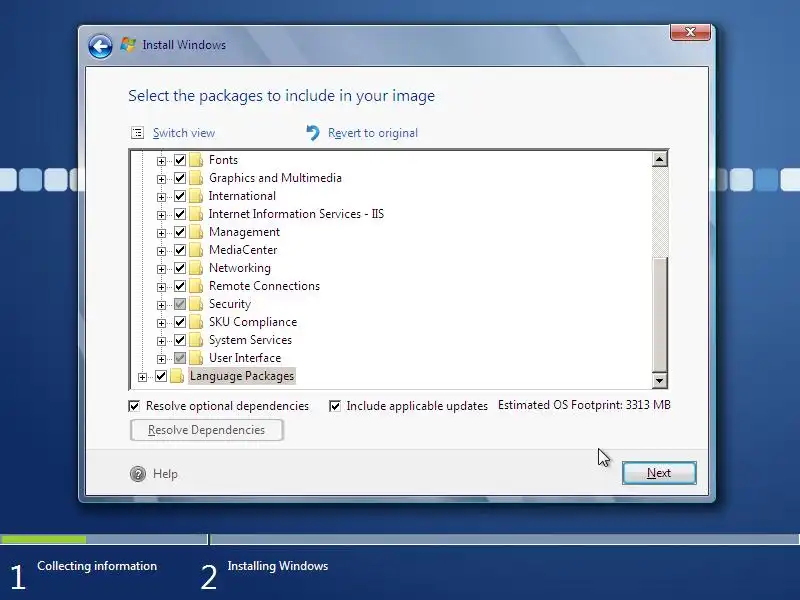Expand the MediaCenter tree node
Viewport: 800px width, 600px height.
pyautogui.click(x=161, y=251)
